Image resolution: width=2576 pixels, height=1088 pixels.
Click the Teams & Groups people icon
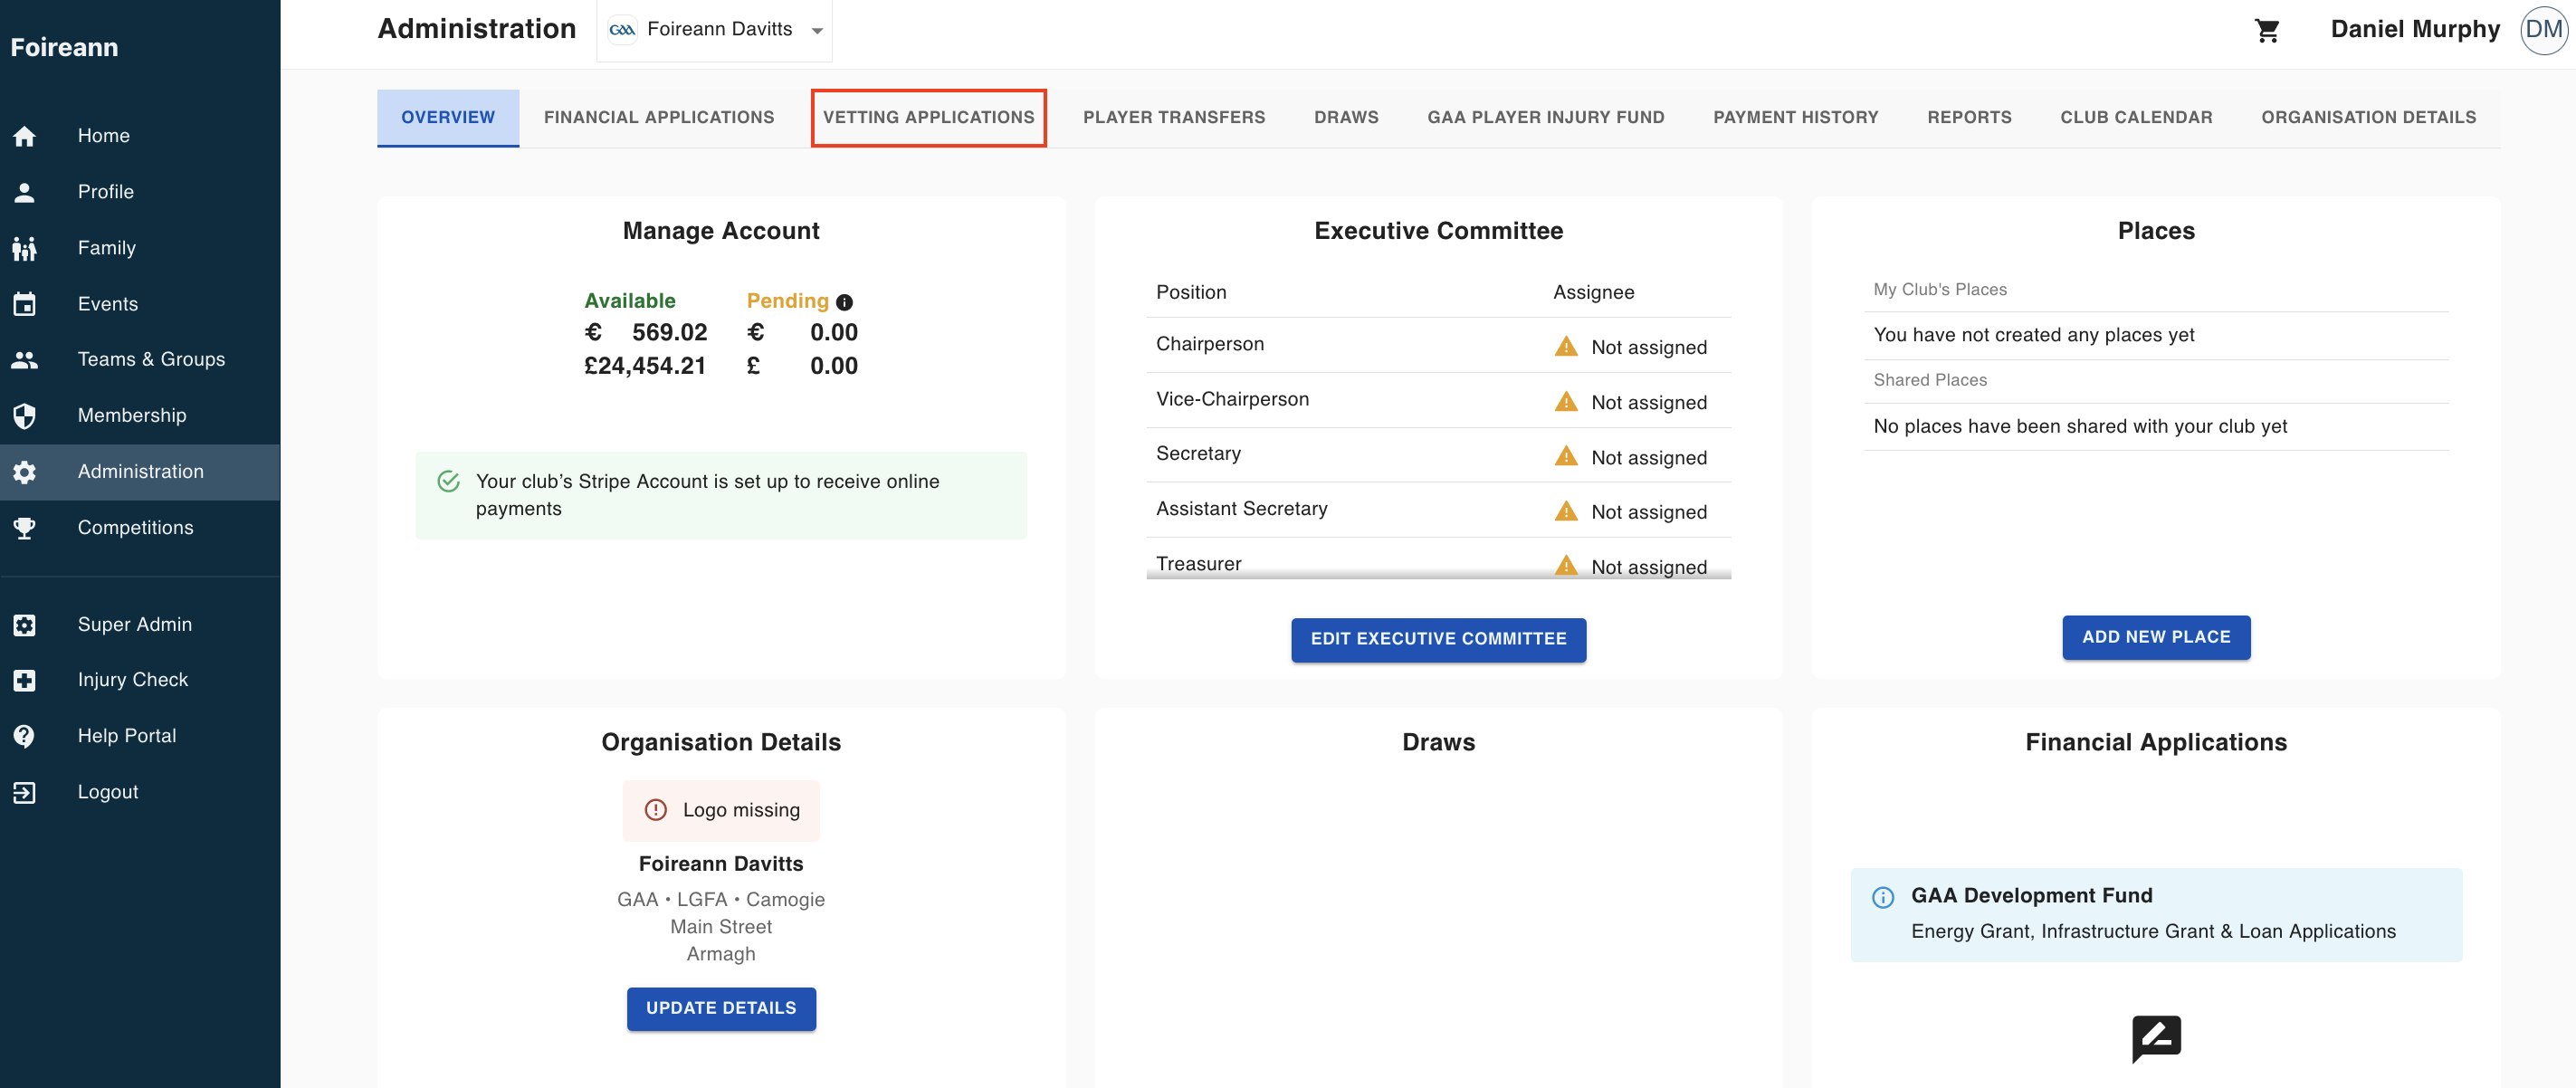pos(25,360)
